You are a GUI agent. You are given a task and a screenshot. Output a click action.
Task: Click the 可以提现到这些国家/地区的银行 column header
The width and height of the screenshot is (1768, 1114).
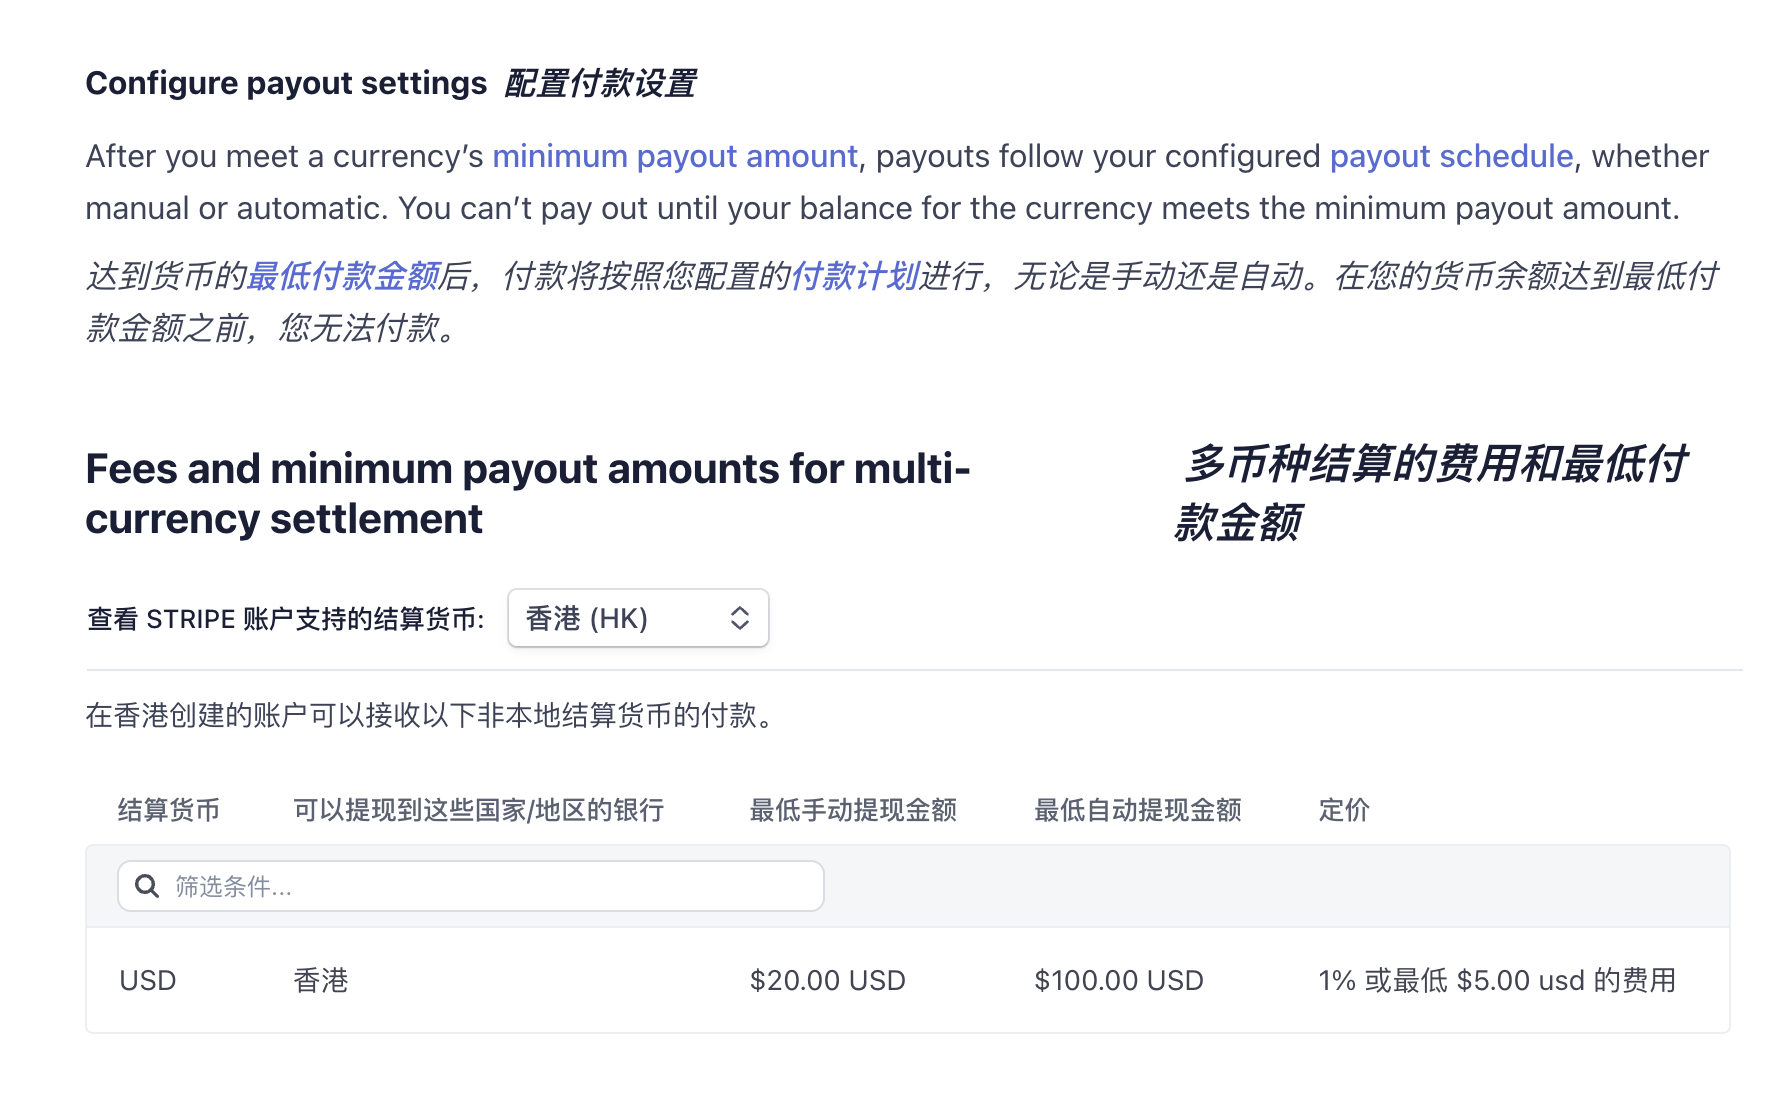[479, 810]
